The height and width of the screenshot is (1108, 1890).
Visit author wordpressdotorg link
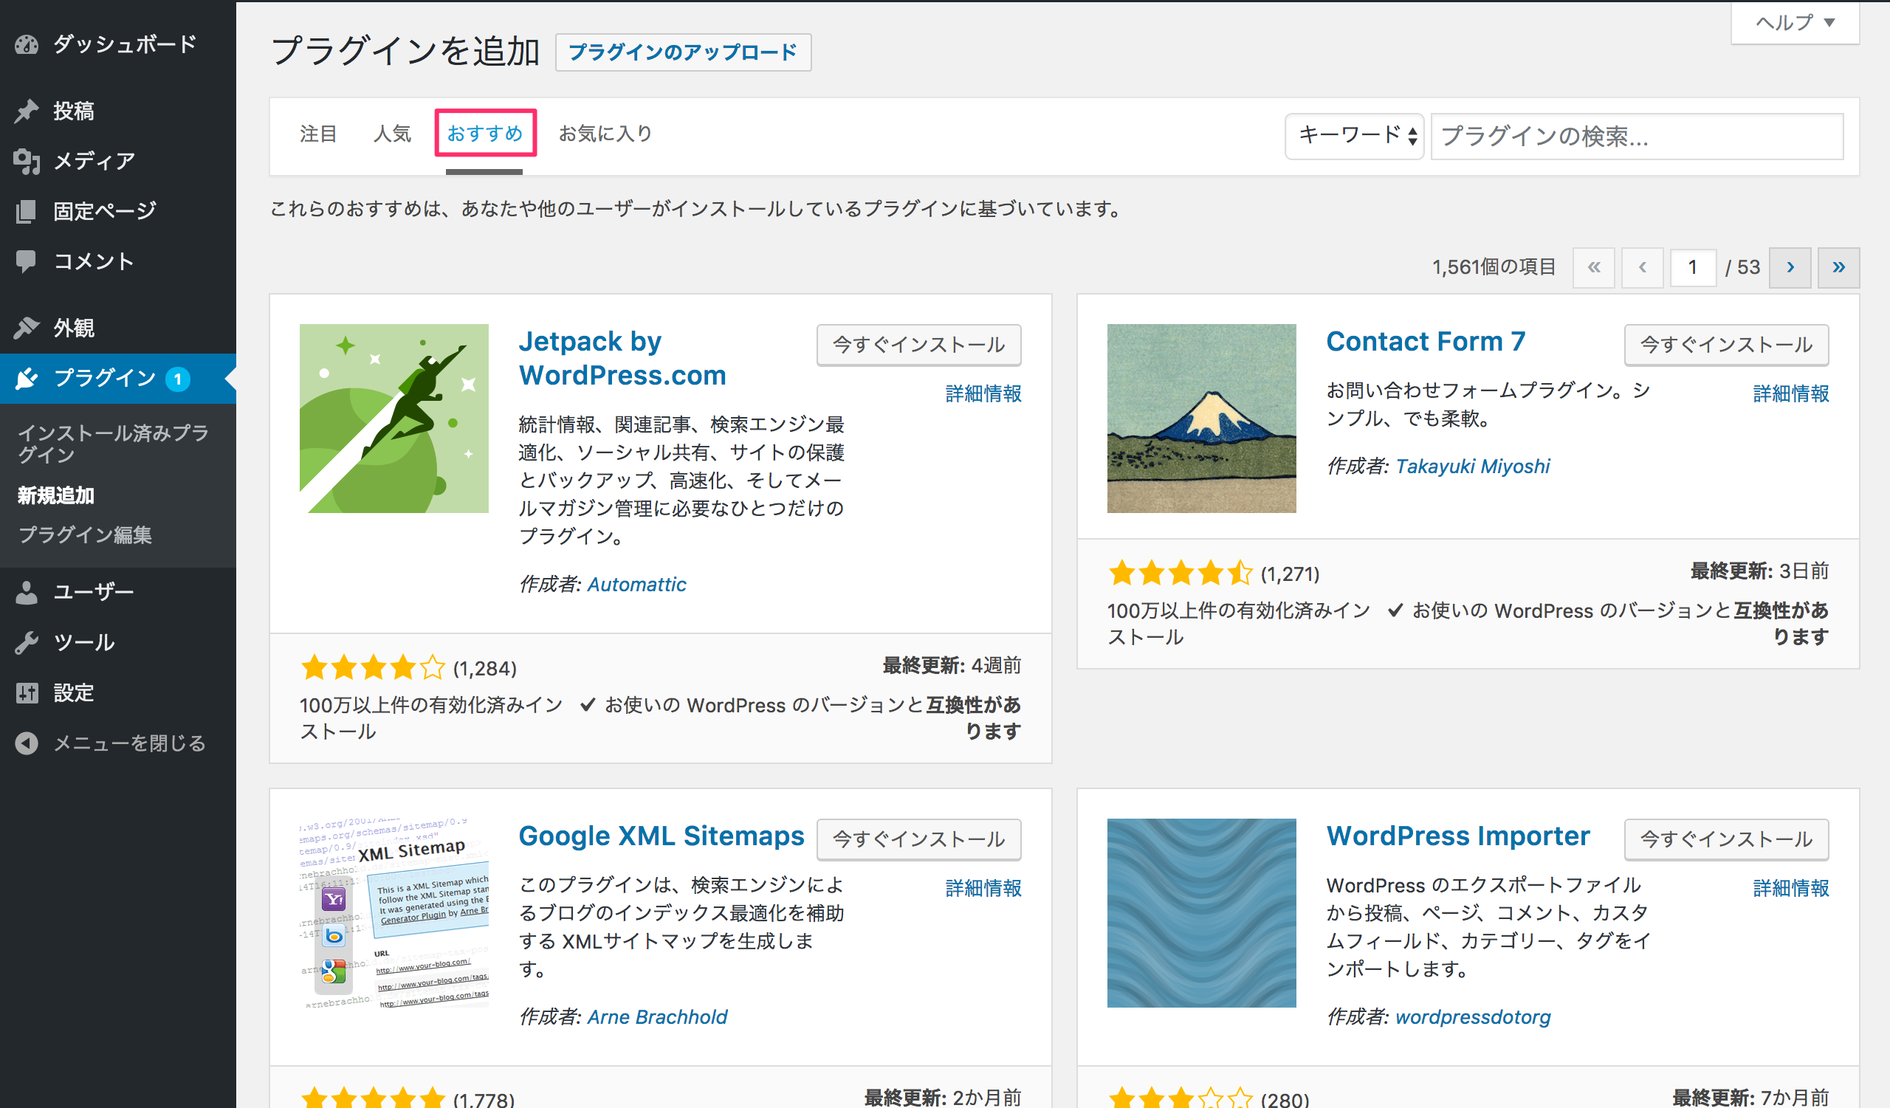click(x=1473, y=1017)
